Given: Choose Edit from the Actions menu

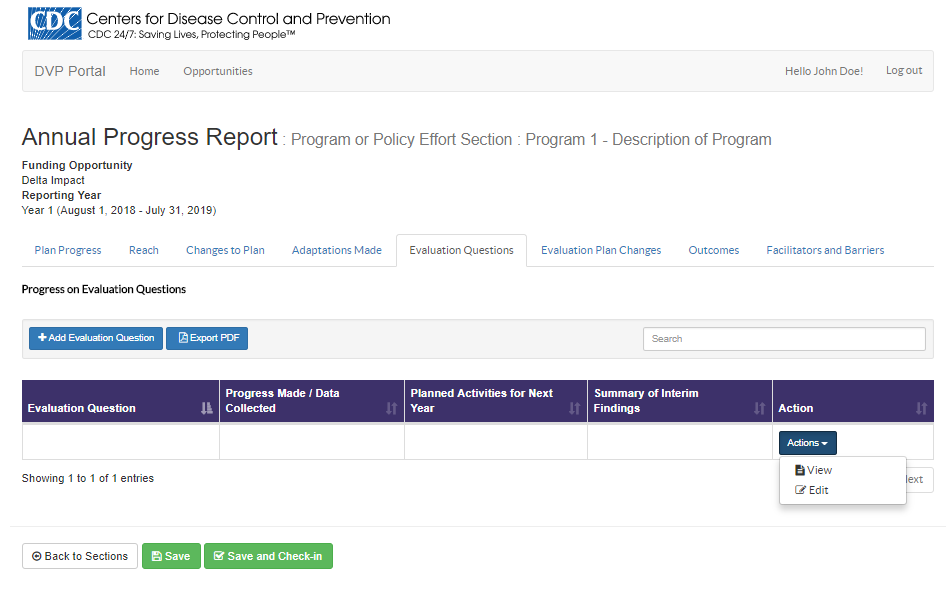Looking at the screenshot, I should [817, 490].
